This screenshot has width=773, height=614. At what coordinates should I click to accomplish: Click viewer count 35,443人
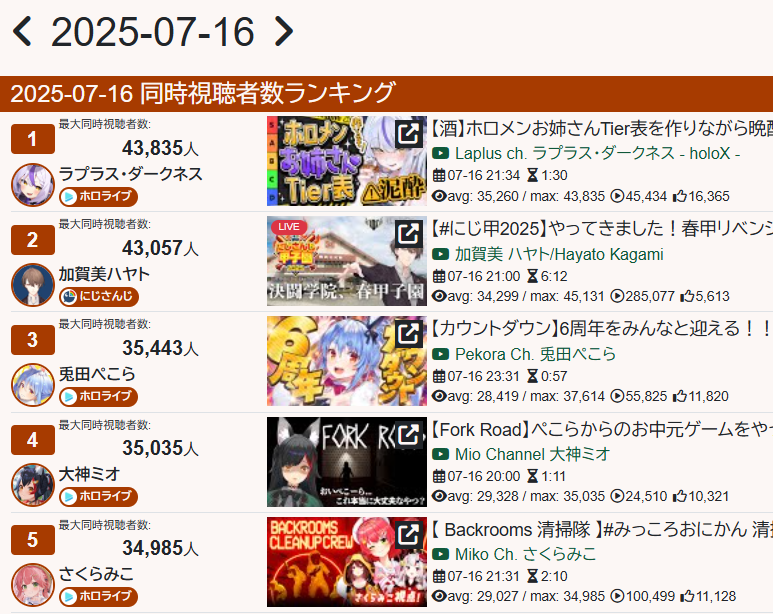(160, 348)
